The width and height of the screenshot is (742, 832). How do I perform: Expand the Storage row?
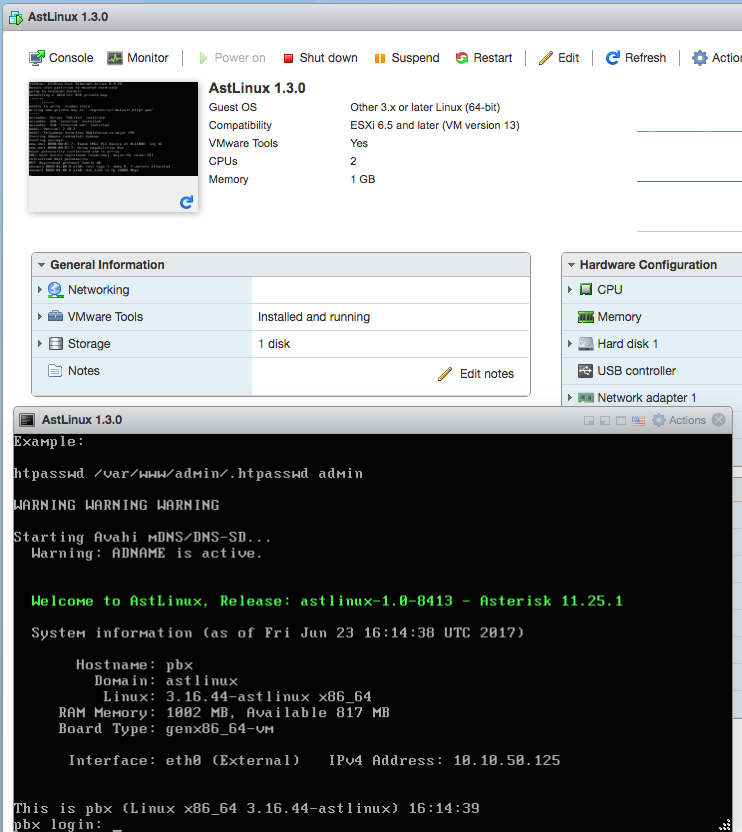40,344
